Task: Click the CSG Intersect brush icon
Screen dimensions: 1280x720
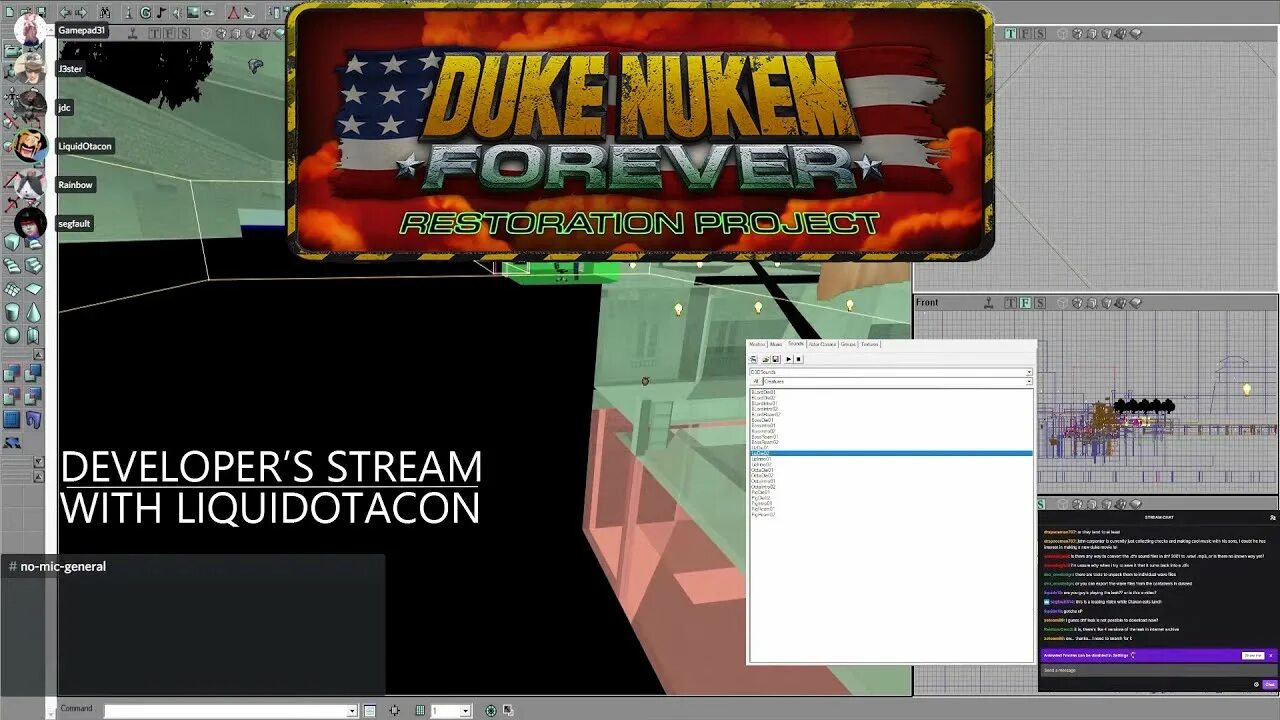Action: pos(12,395)
